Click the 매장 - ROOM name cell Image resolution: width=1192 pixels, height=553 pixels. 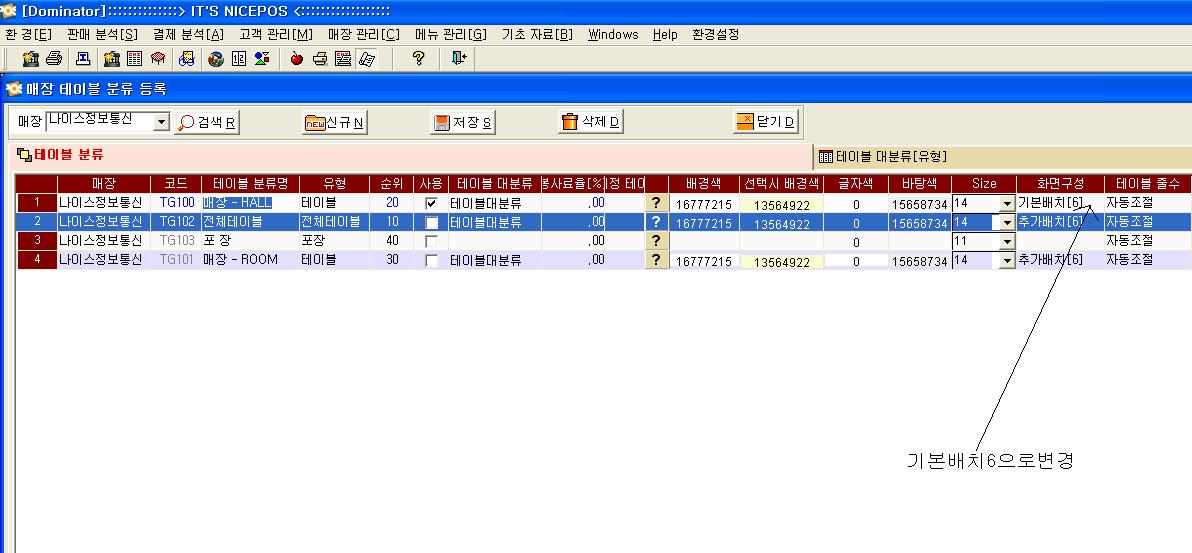tap(250, 260)
